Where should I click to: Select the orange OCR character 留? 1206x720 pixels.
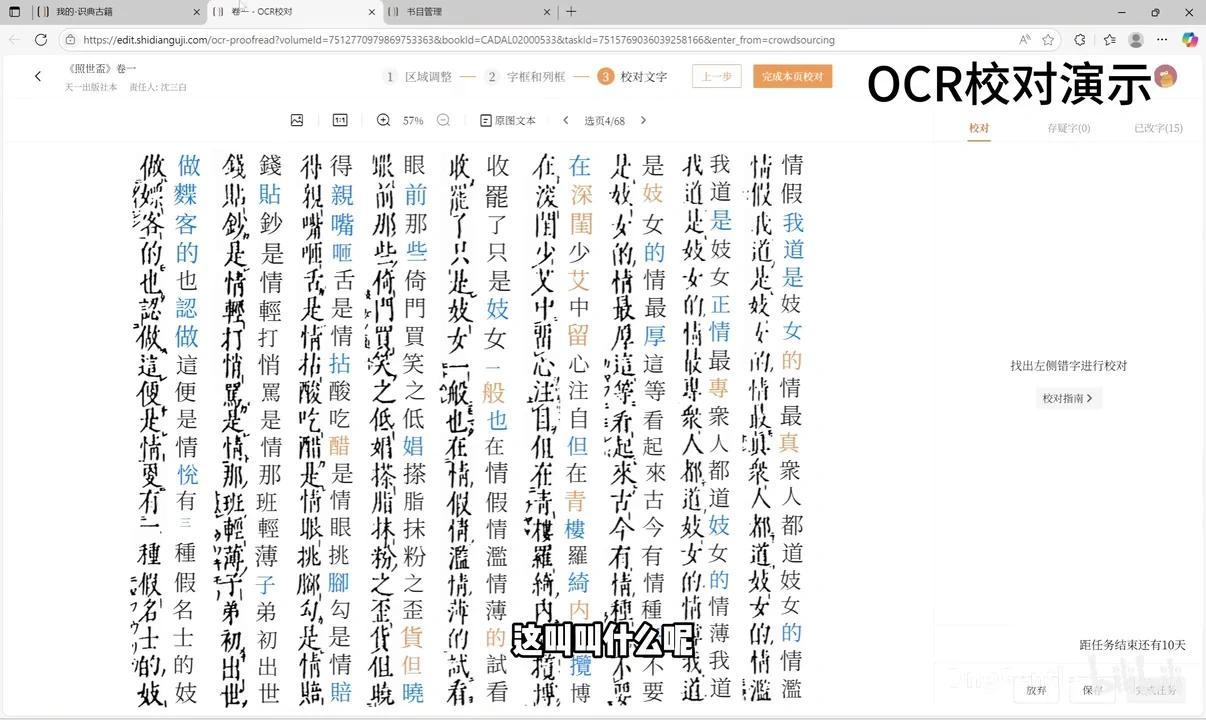(580, 334)
